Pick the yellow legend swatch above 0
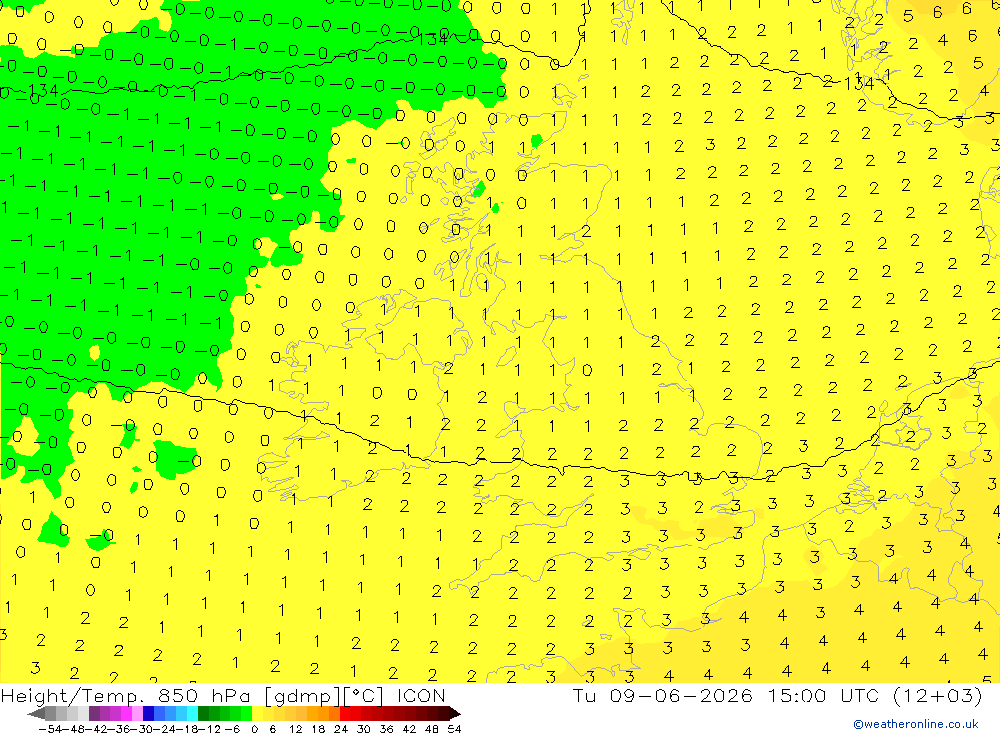 (258, 714)
